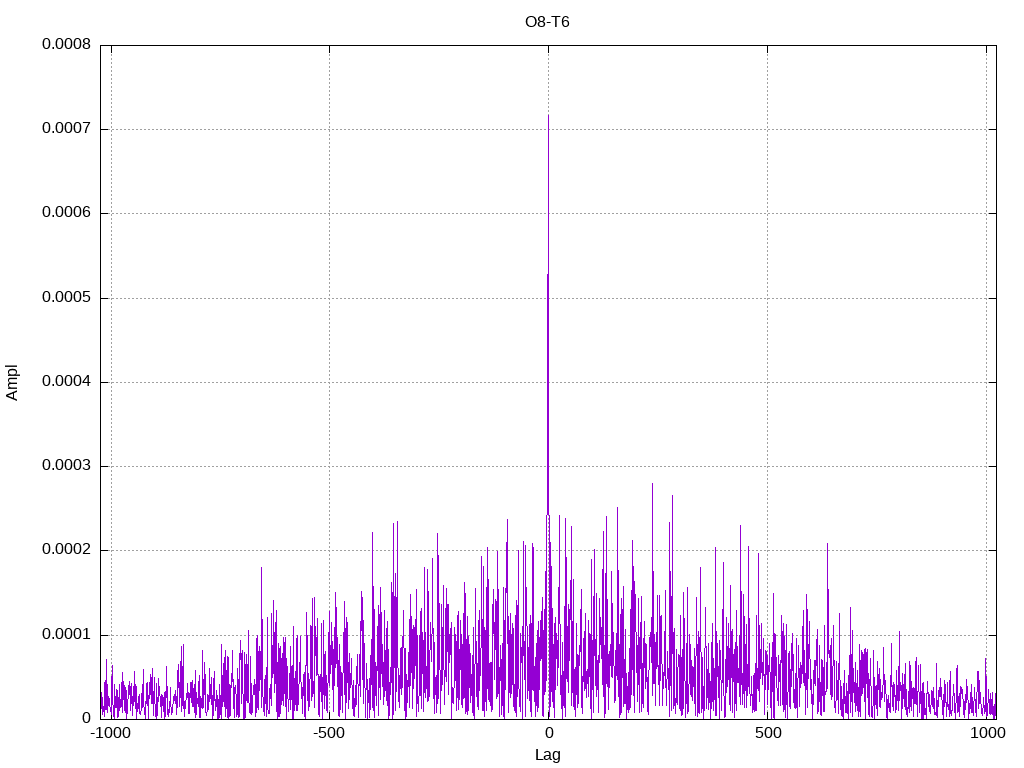This screenshot has height=768, width=1024.
Task: Click the 500 x-axis tick label
Action: [768, 733]
